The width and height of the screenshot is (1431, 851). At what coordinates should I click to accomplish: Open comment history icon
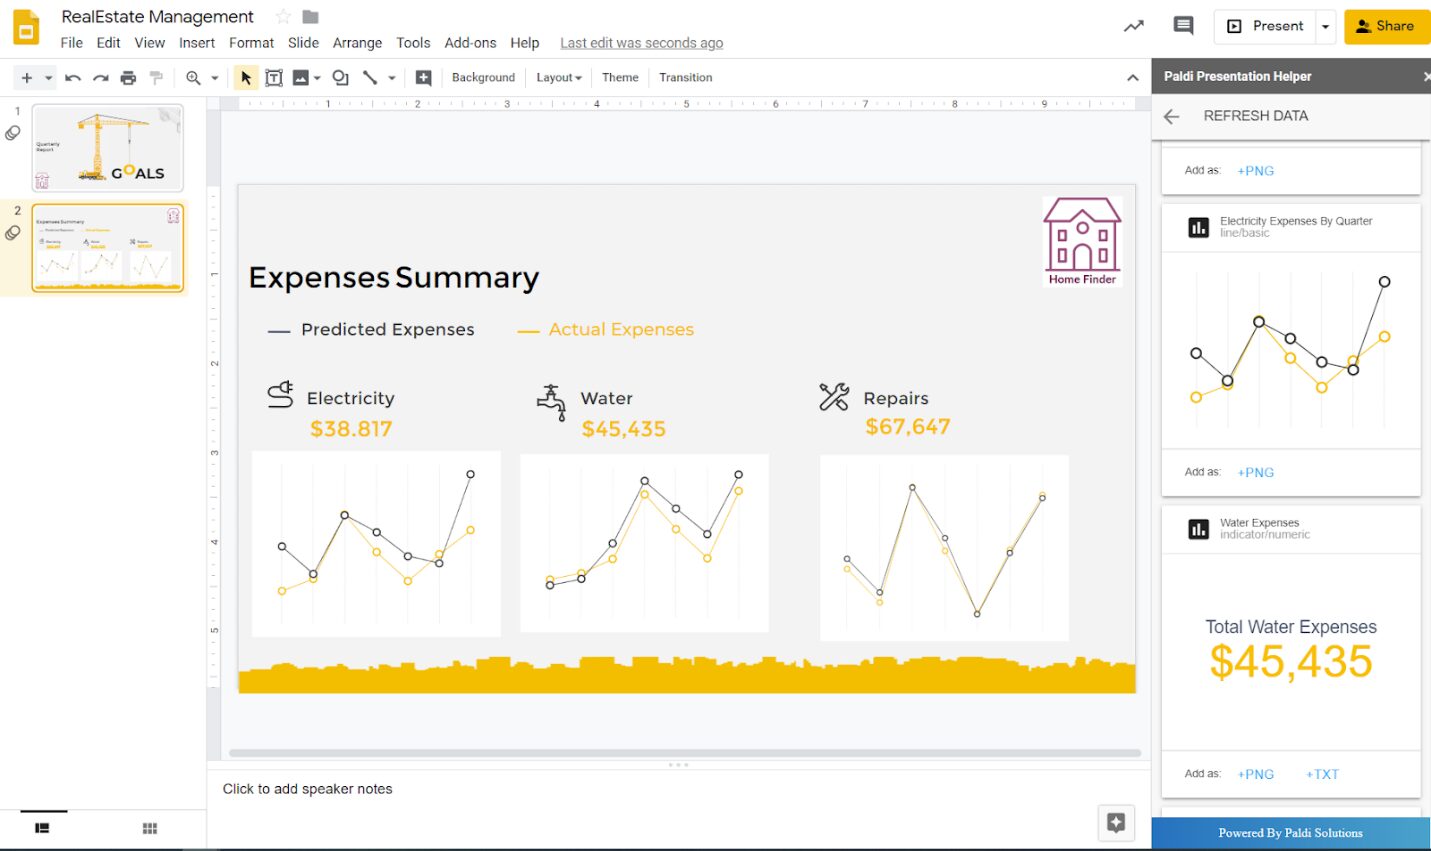(1183, 26)
